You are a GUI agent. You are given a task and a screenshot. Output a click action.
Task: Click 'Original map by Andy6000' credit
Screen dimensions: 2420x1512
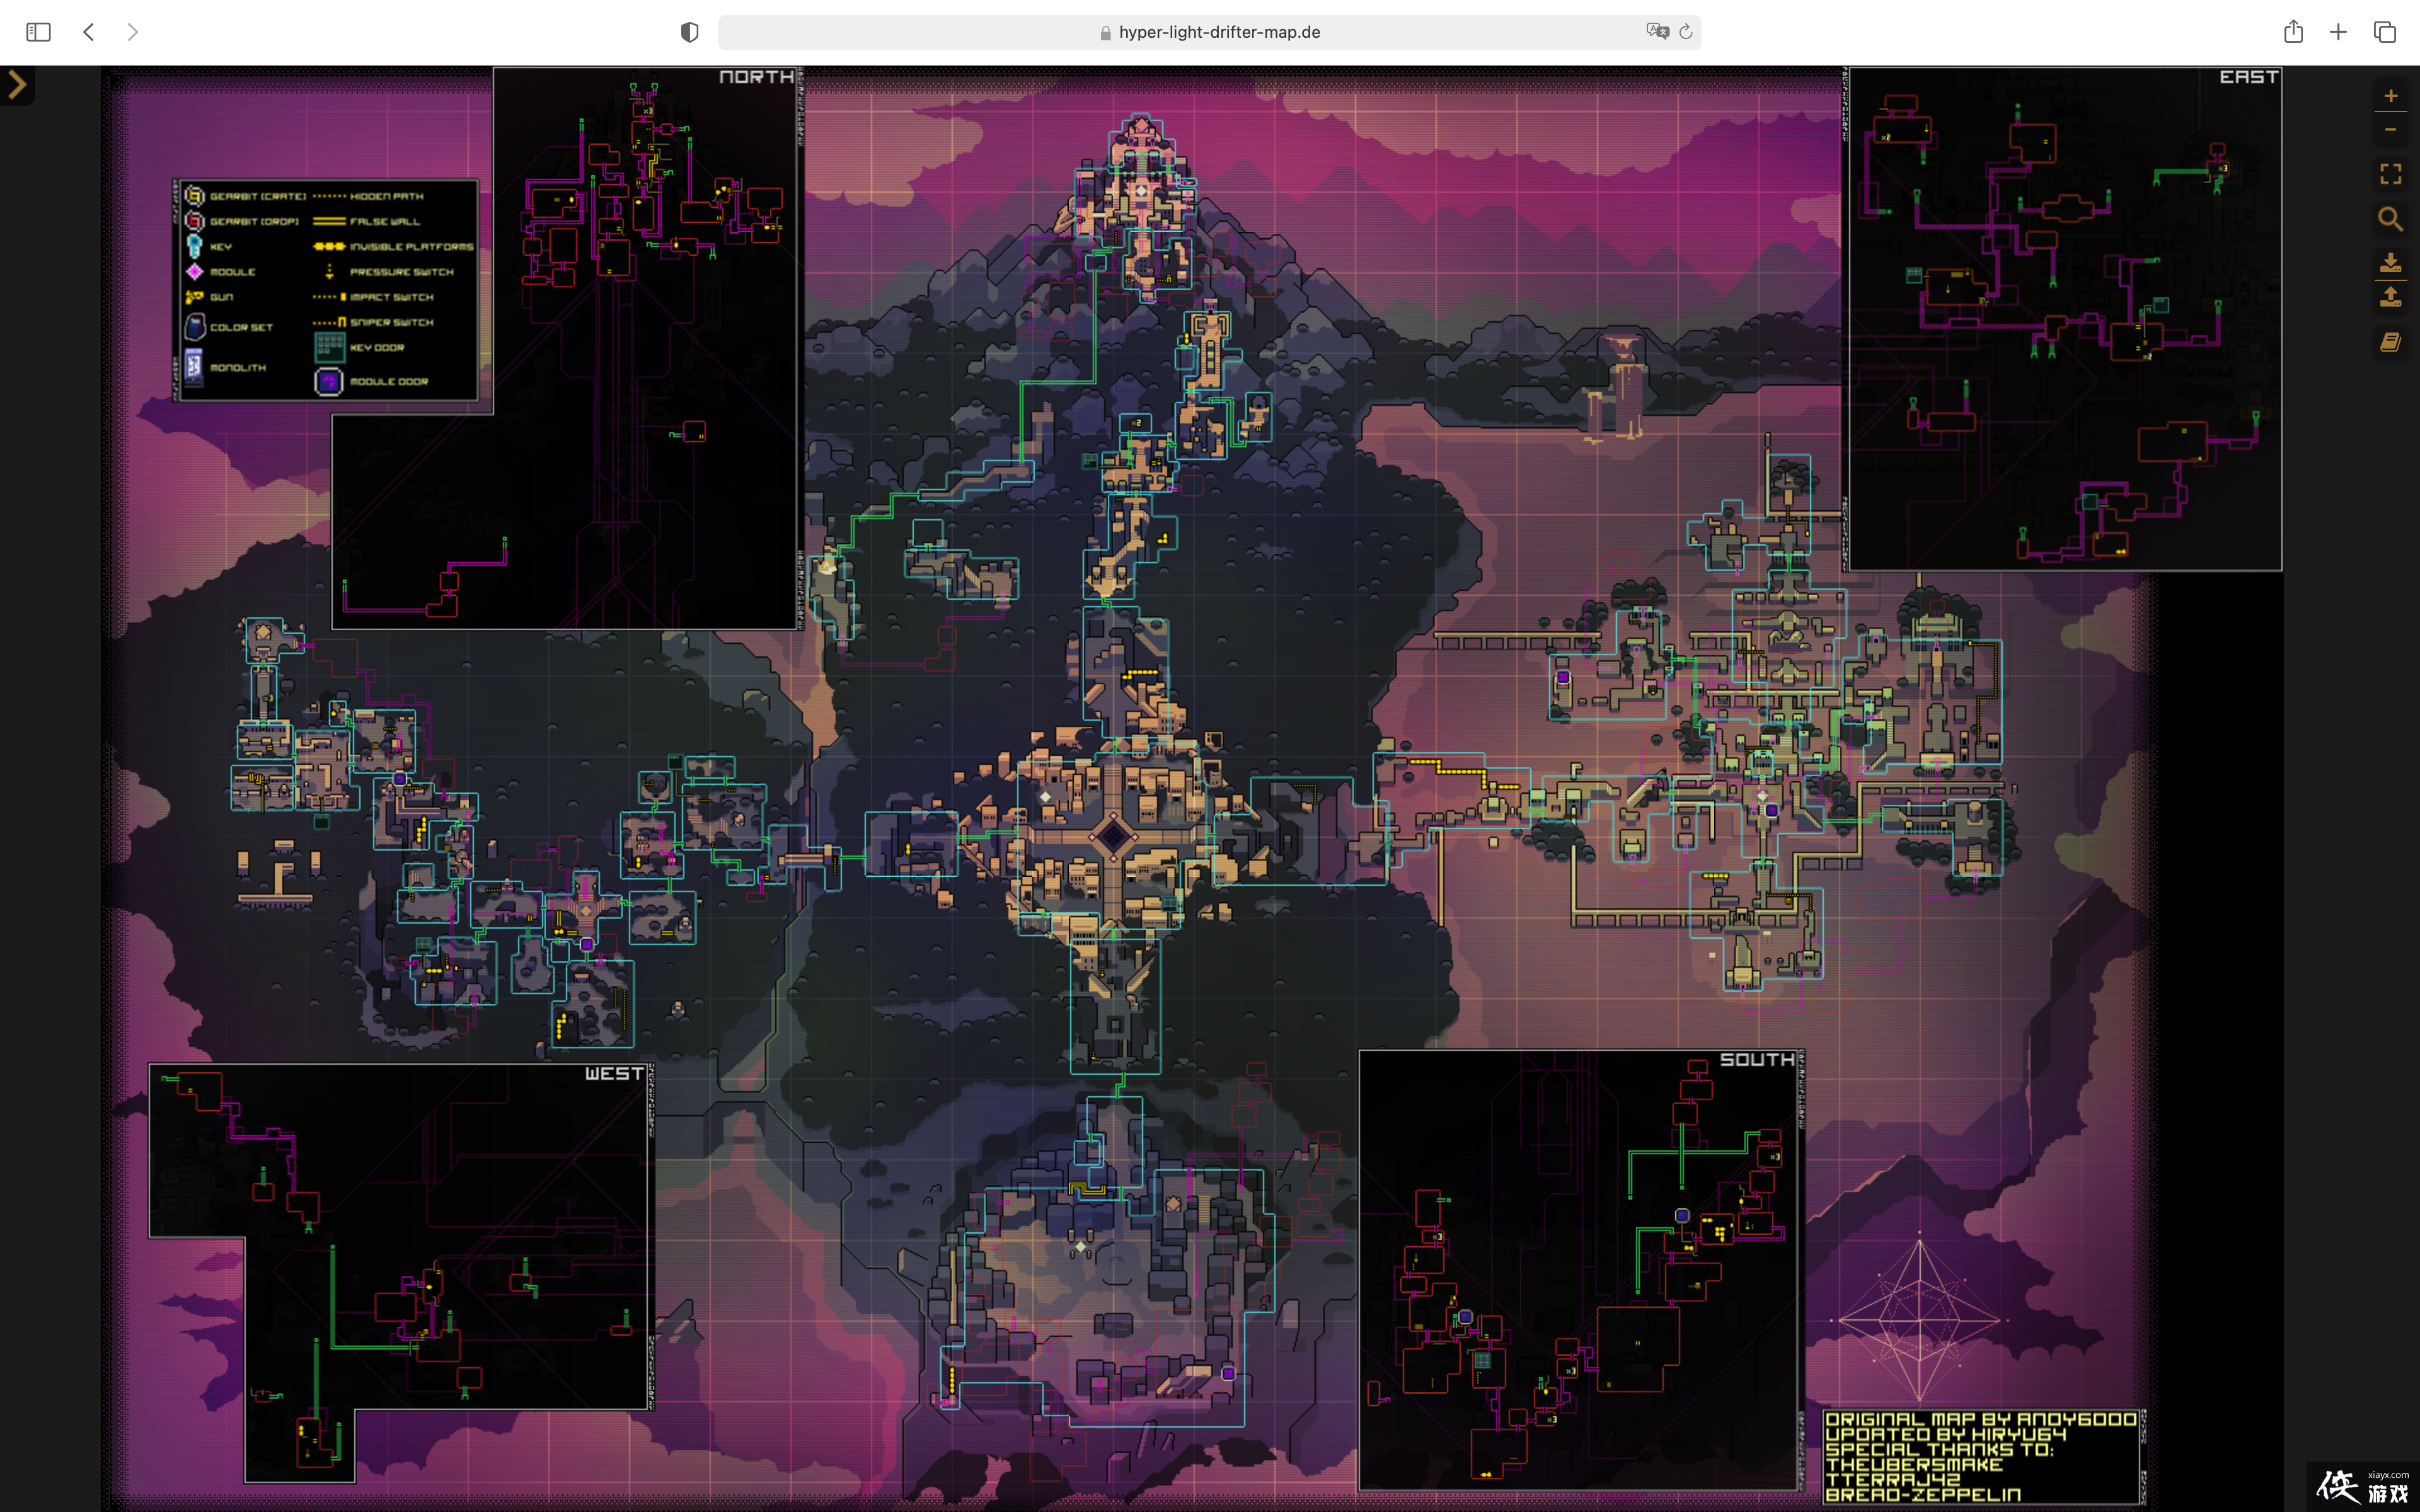pos(1980,1419)
